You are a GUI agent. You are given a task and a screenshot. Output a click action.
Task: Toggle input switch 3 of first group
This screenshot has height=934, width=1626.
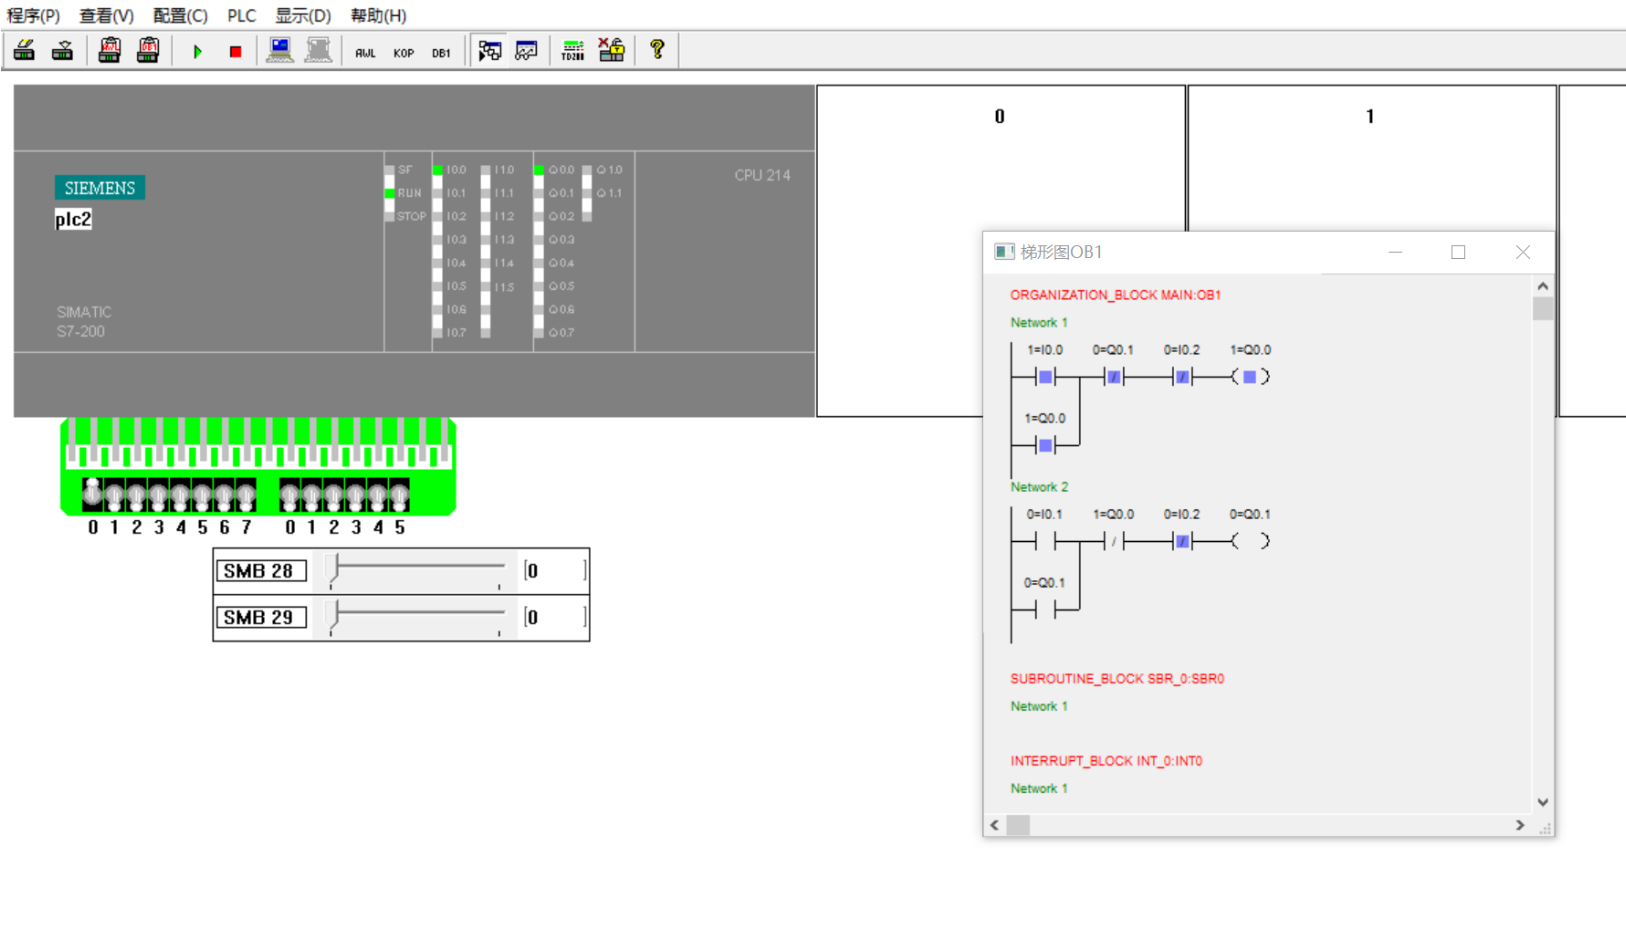158,494
